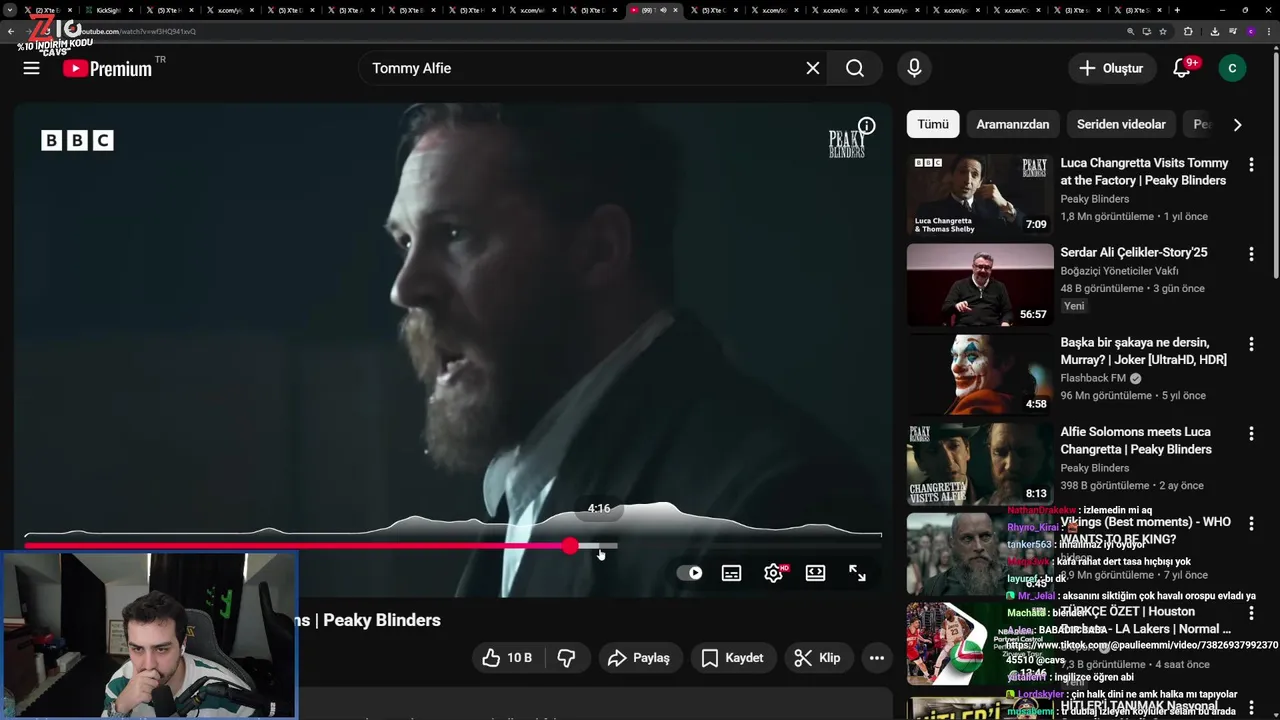Open Vikings Best moments video thumbnail
Viewport: 1280px width, 720px height.
point(980,554)
